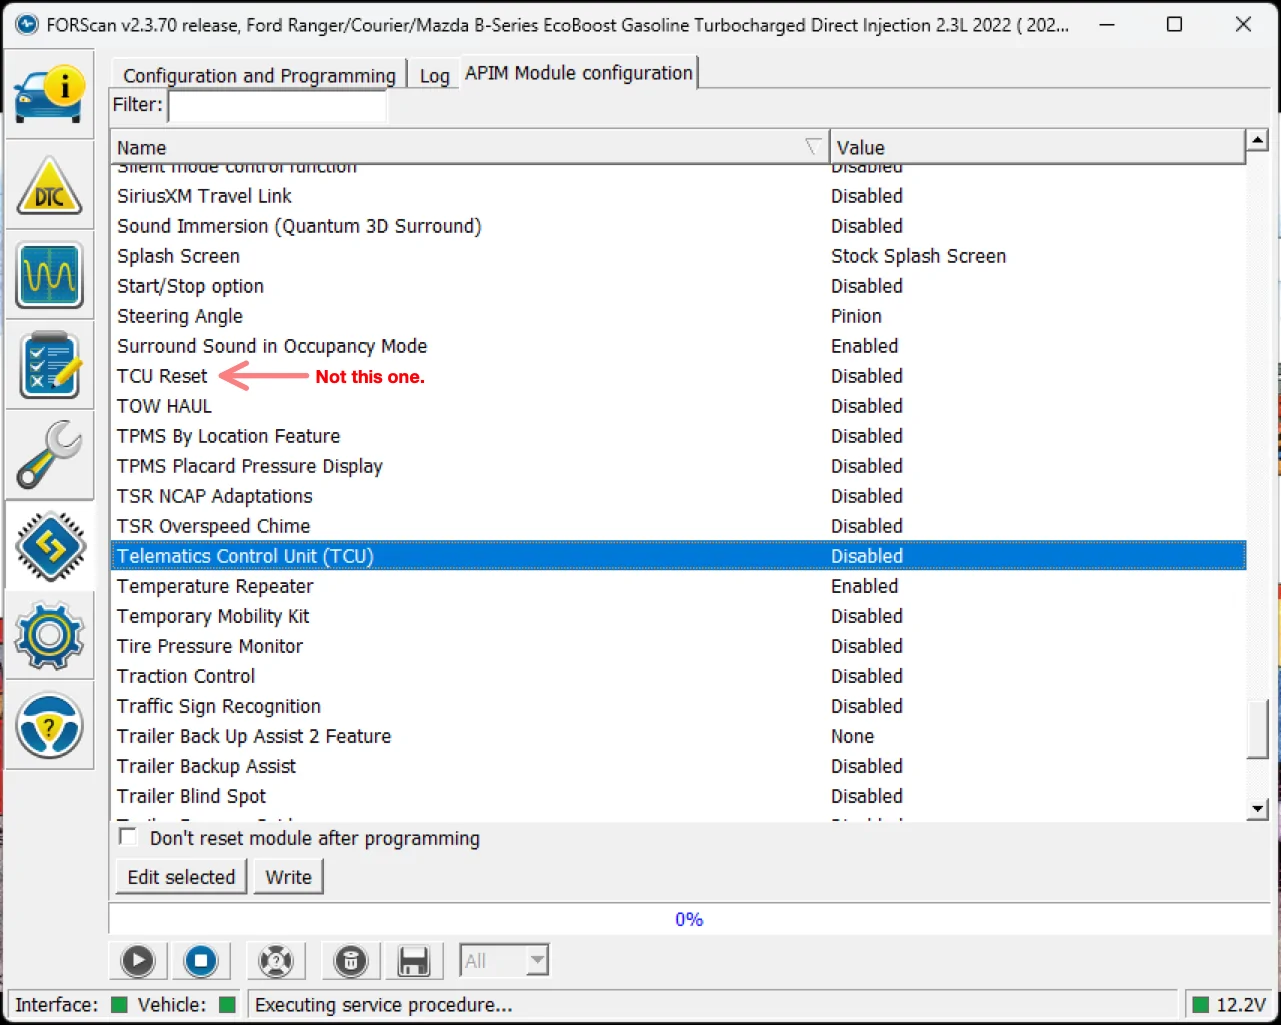Select the Trailer Backup Assist row
This screenshot has width=1281, height=1025.
tap(678, 766)
